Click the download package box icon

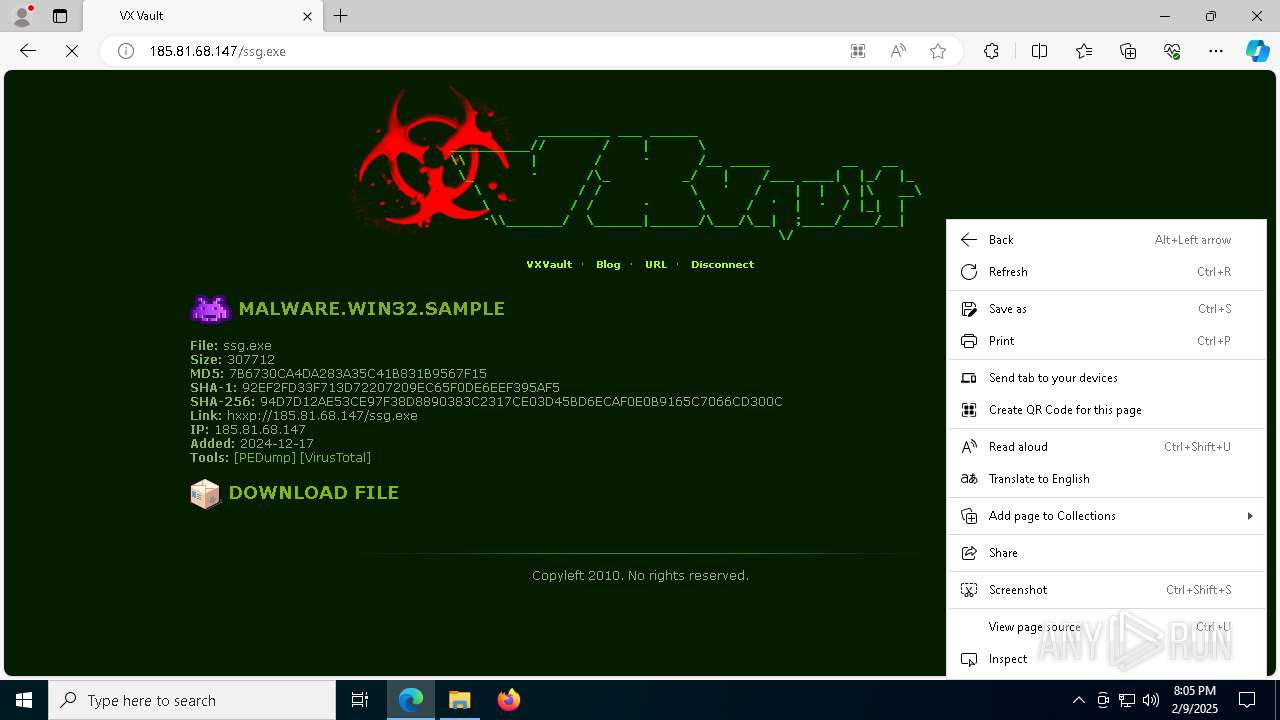(205, 494)
